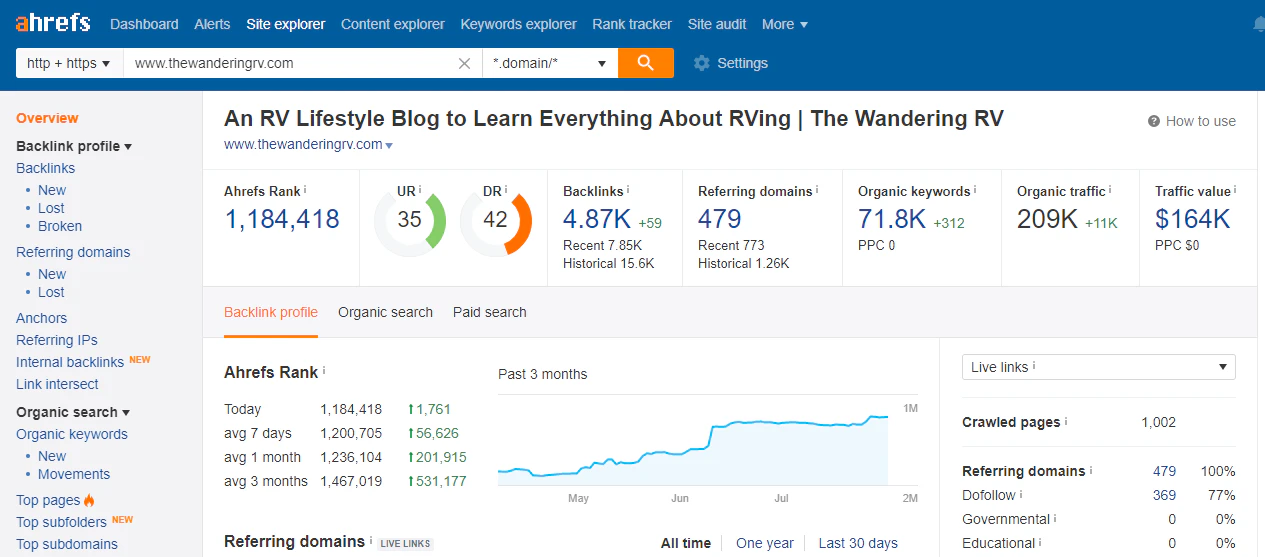
Task: Open the http + https protocol dropdown
Action: 69,63
